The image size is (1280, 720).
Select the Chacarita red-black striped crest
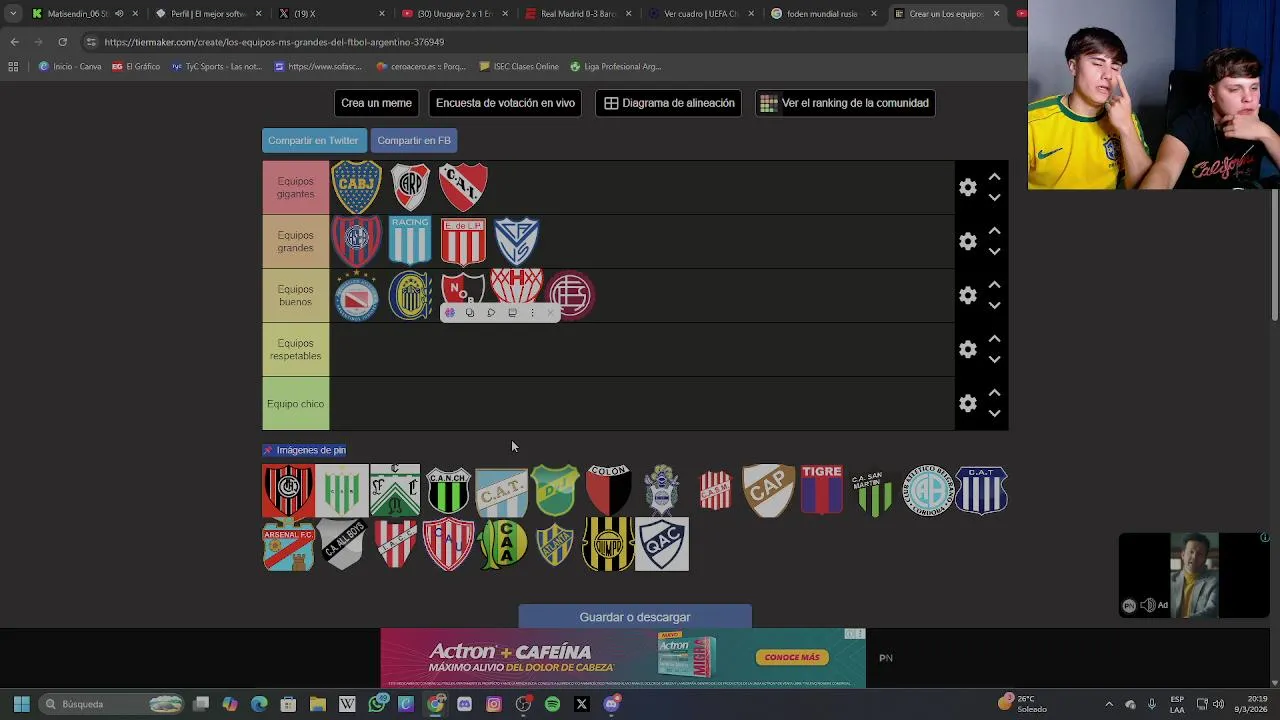click(x=288, y=490)
